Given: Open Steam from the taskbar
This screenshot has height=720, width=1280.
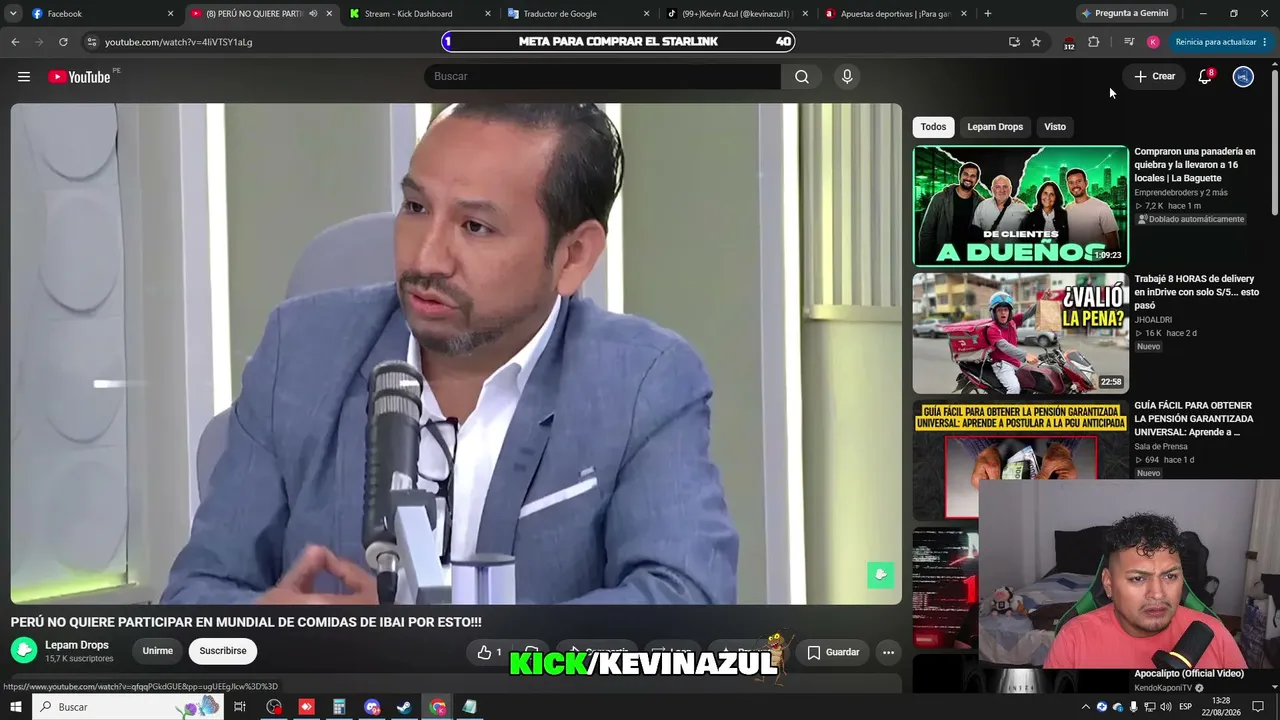Looking at the screenshot, I should click(x=403, y=707).
